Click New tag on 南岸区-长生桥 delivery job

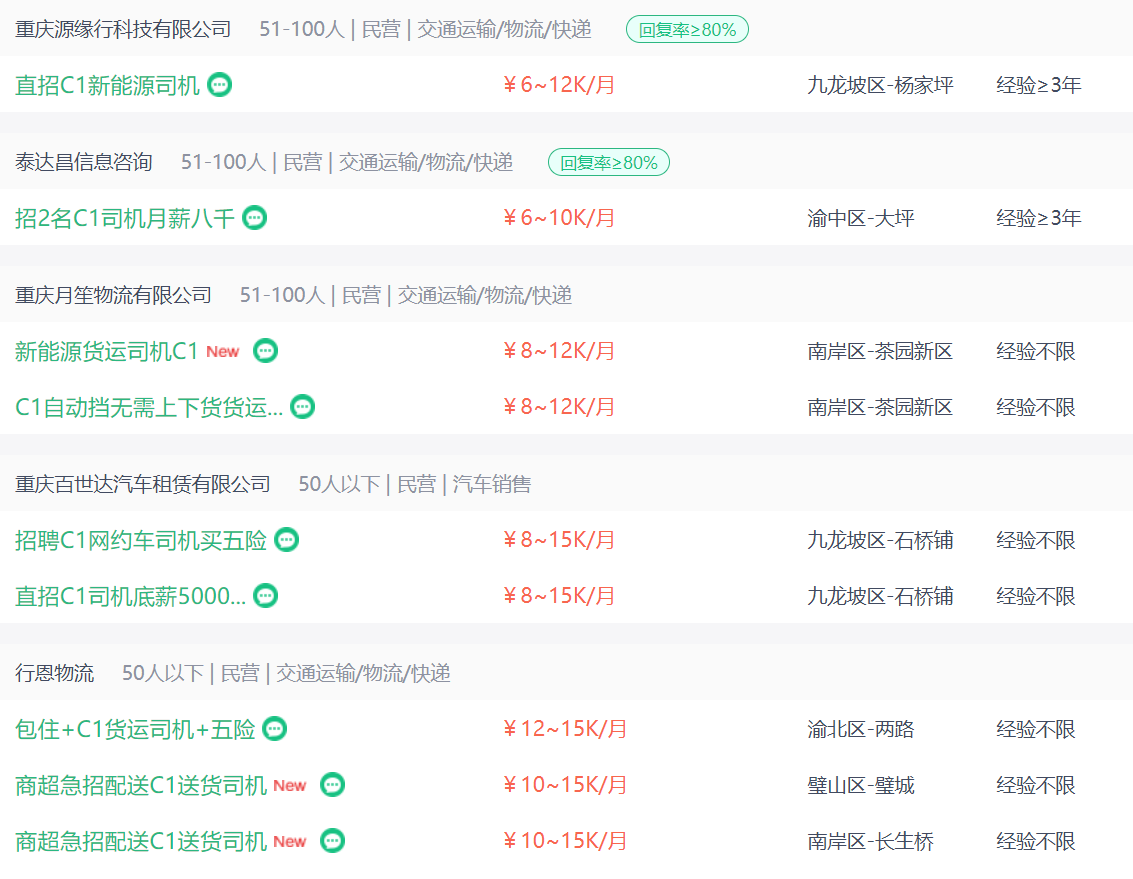(290, 841)
